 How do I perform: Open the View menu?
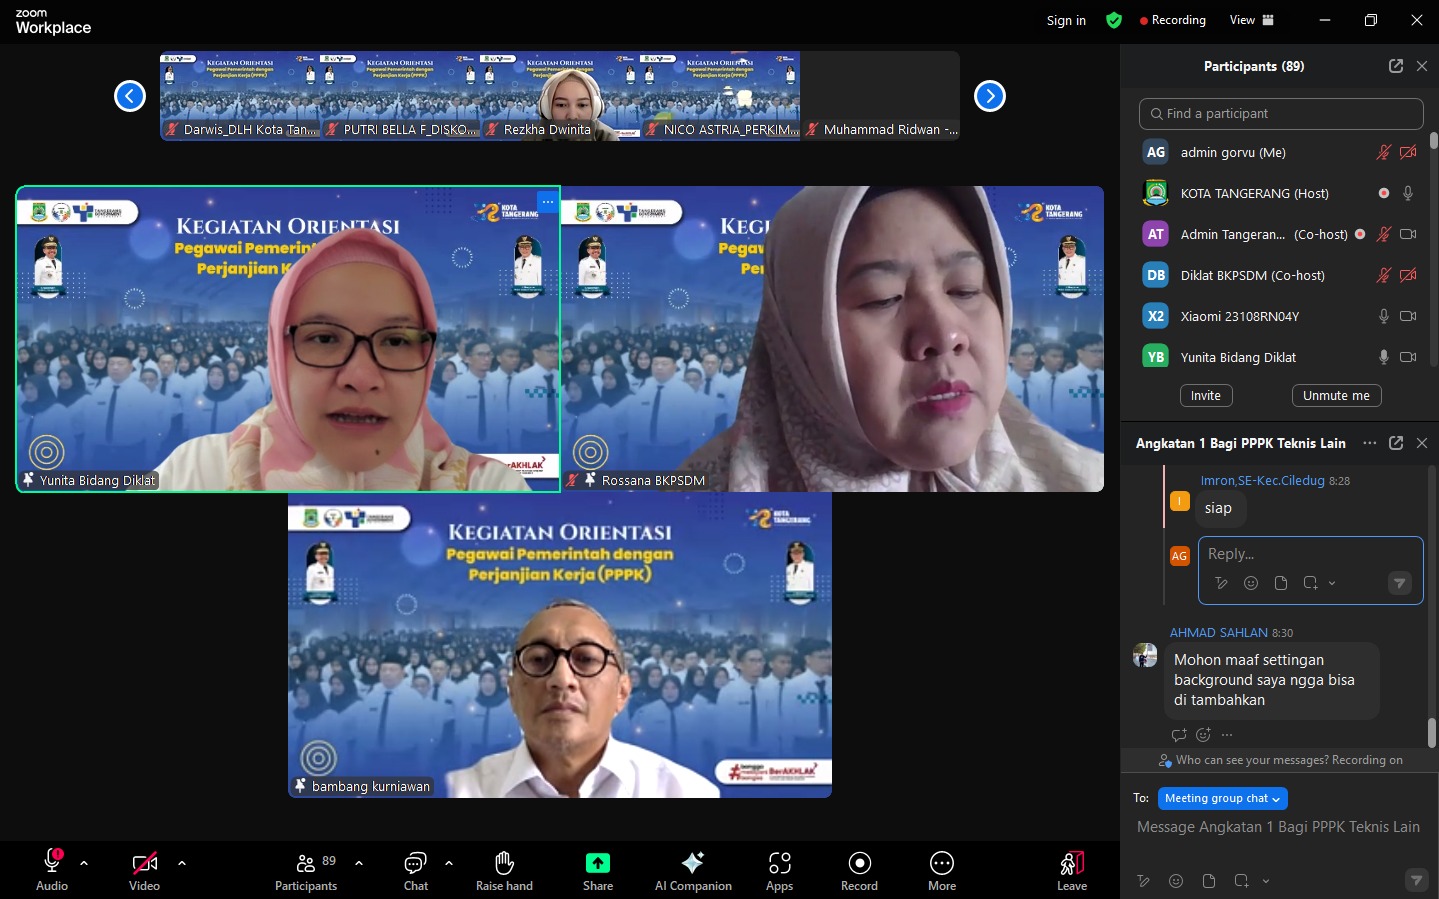tap(1251, 20)
